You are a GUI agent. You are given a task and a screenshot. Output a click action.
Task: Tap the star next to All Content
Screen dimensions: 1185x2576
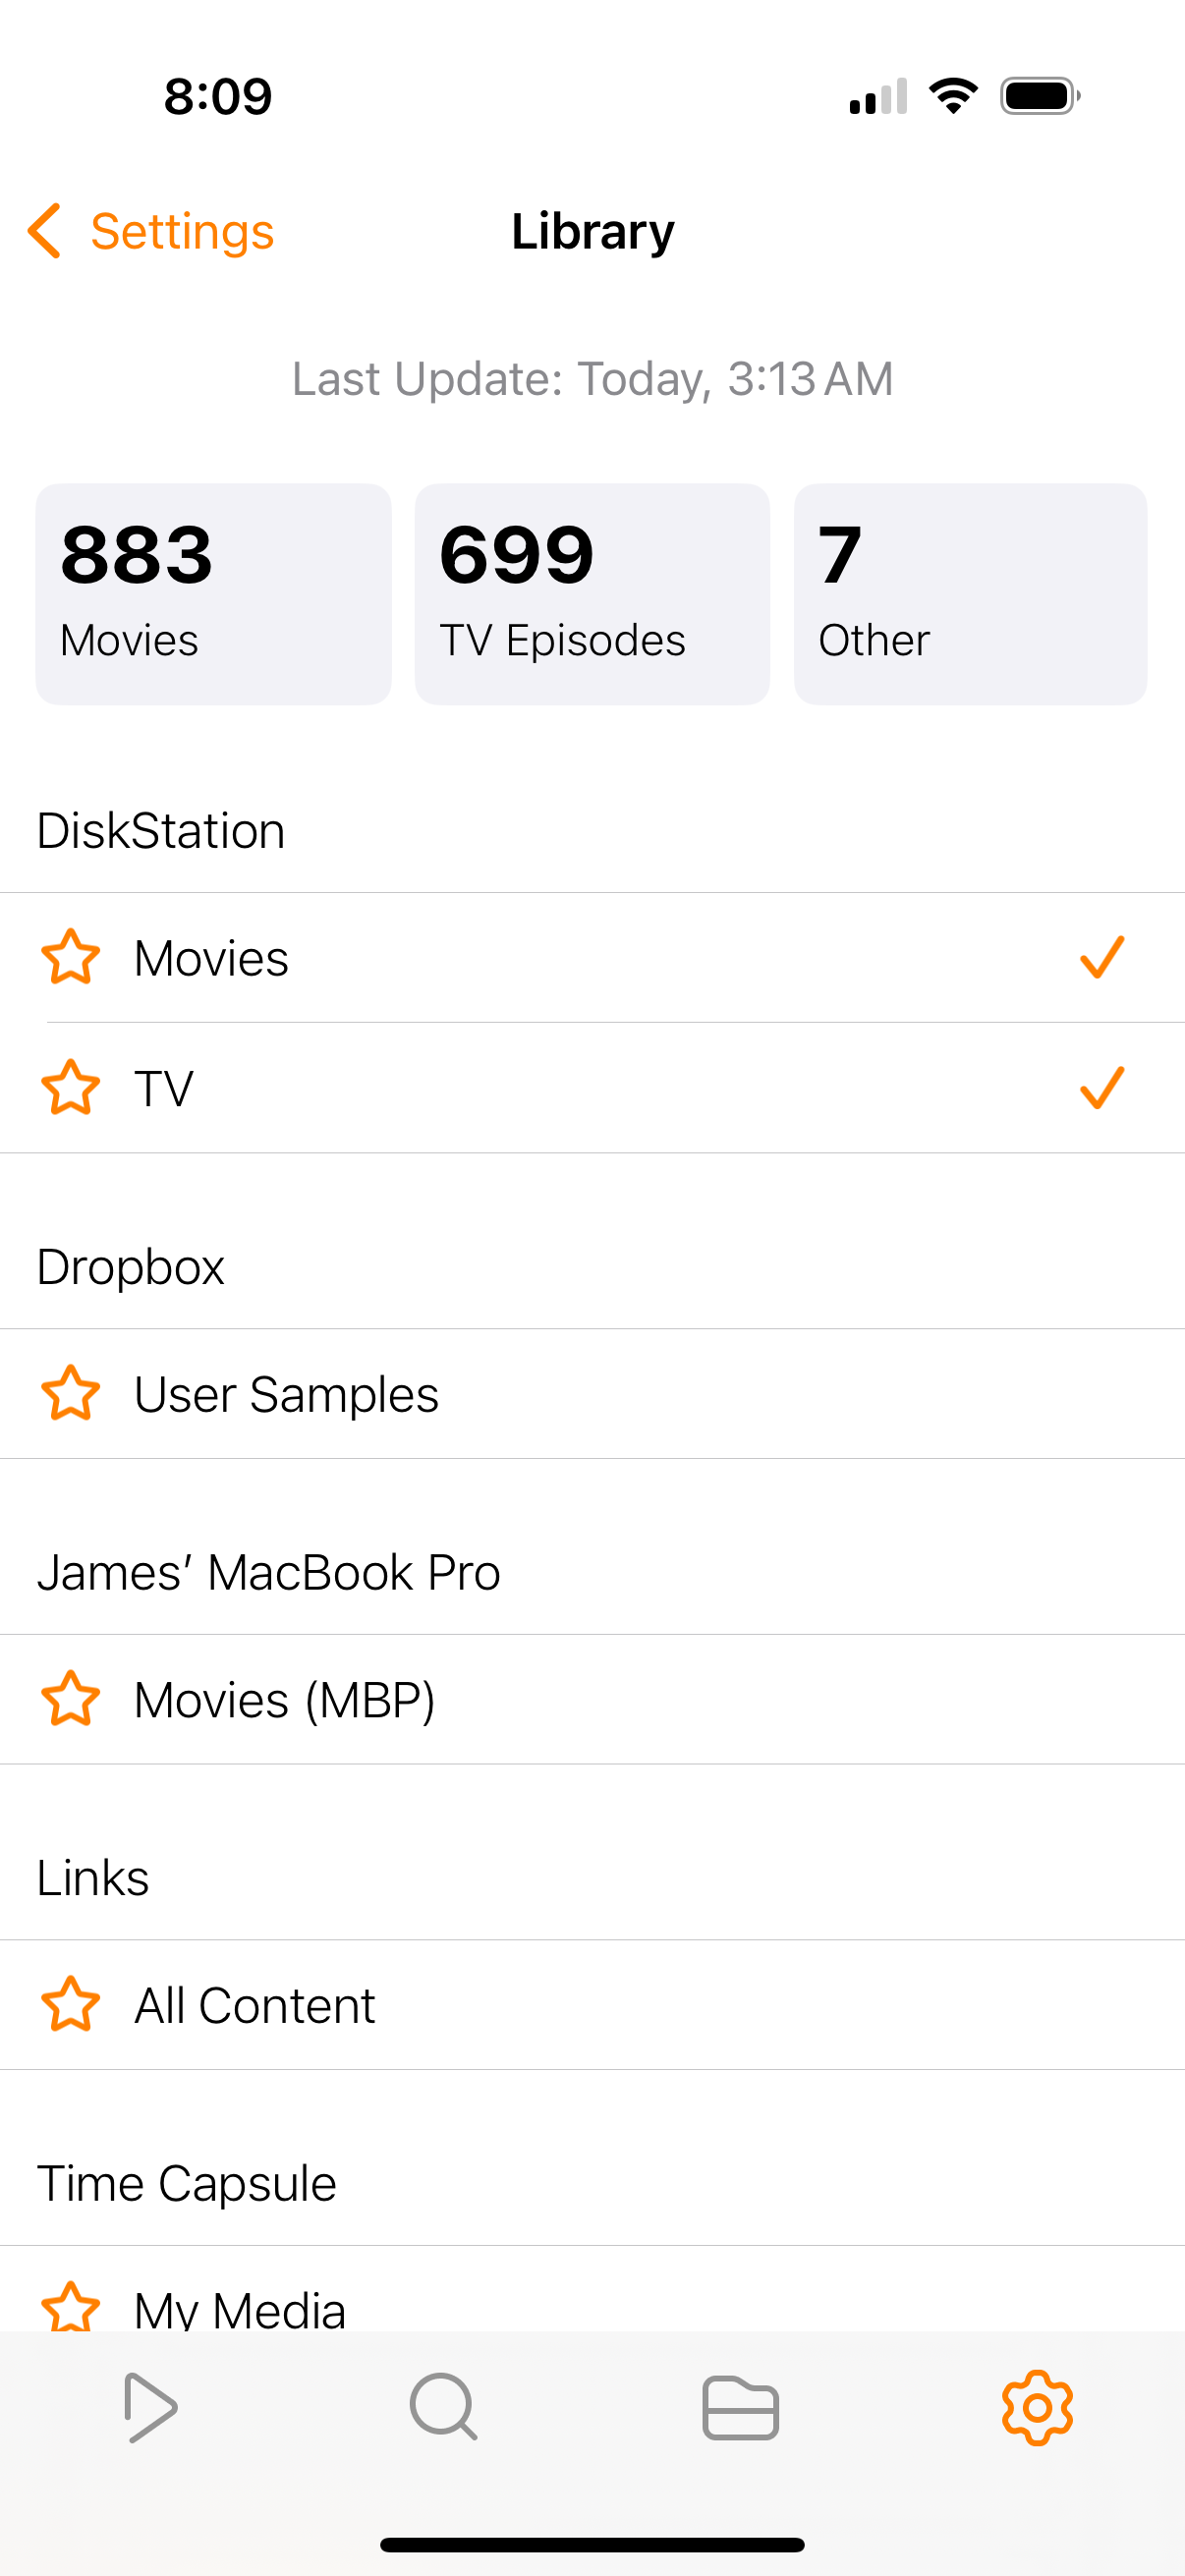point(70,2004)
